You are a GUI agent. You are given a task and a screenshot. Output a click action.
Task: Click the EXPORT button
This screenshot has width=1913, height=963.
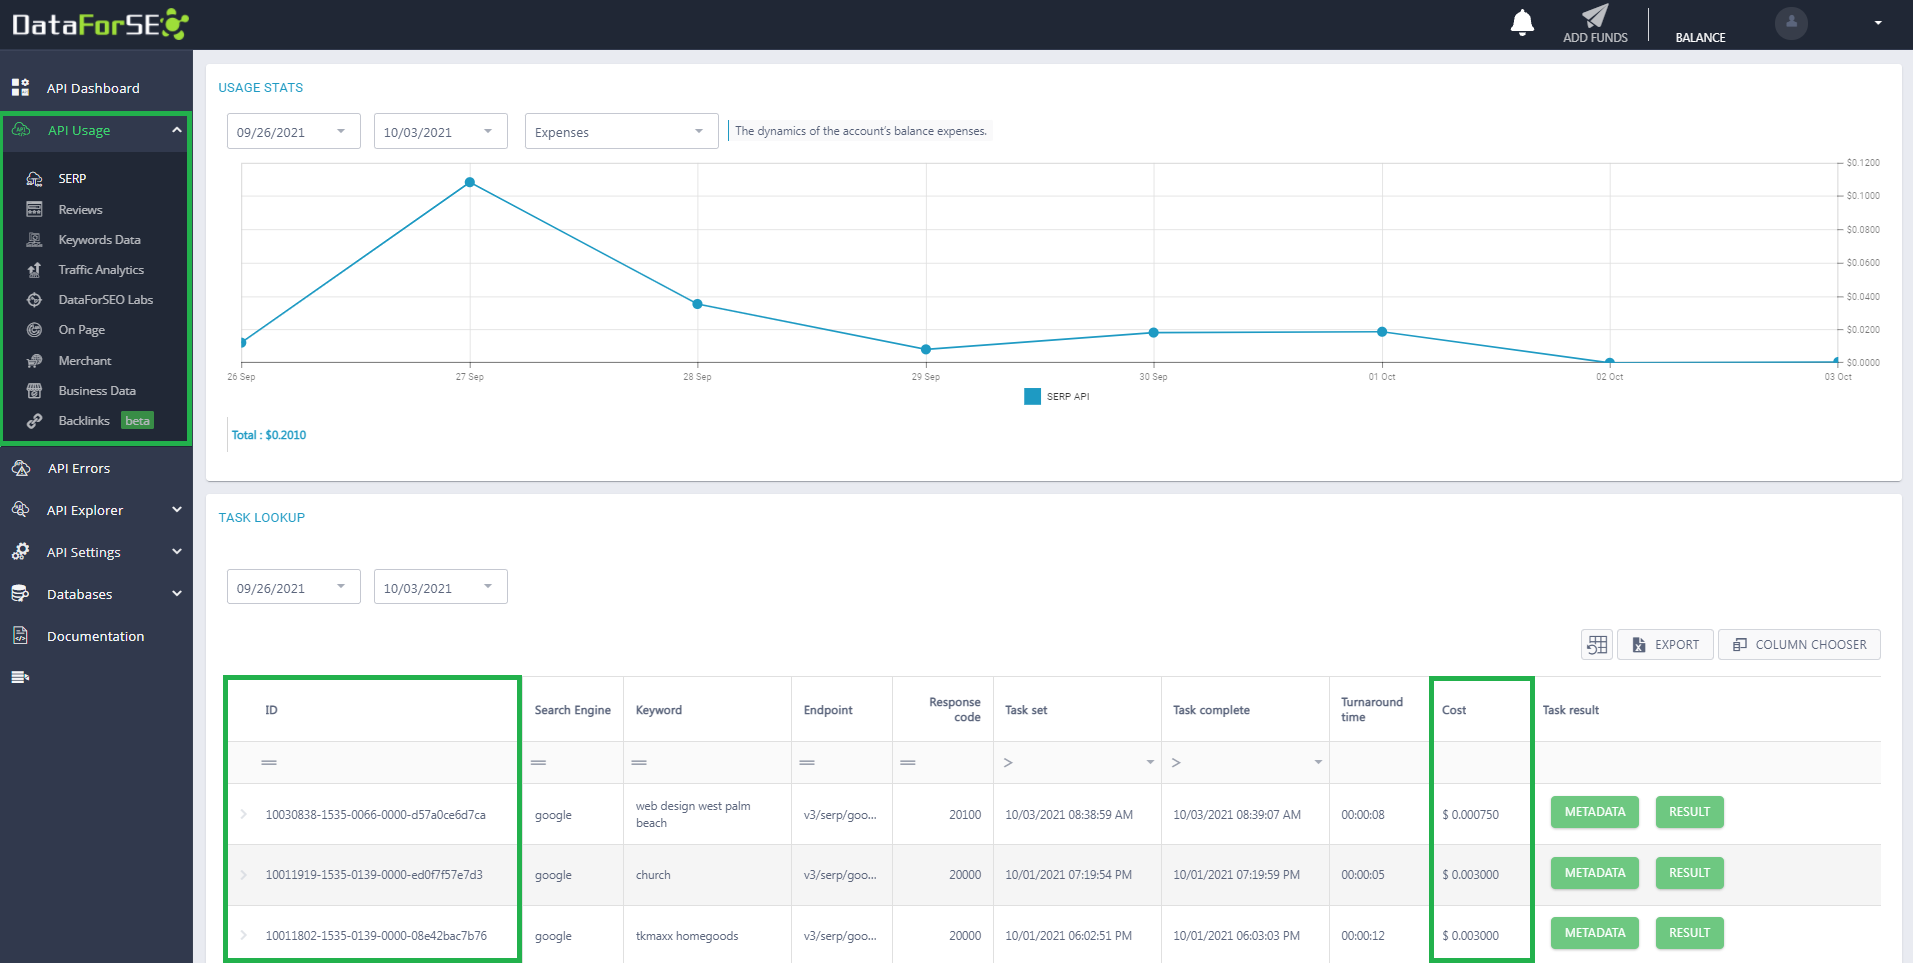tap(1665, 644)
